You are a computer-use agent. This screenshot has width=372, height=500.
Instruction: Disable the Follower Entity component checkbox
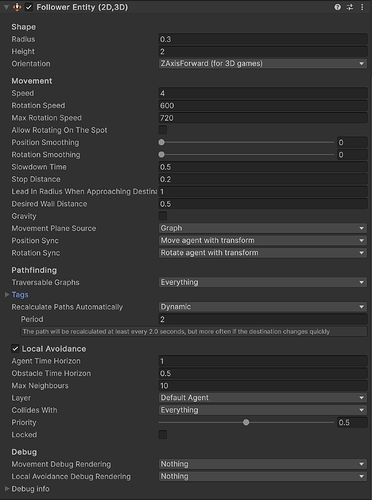pos(29,7)
